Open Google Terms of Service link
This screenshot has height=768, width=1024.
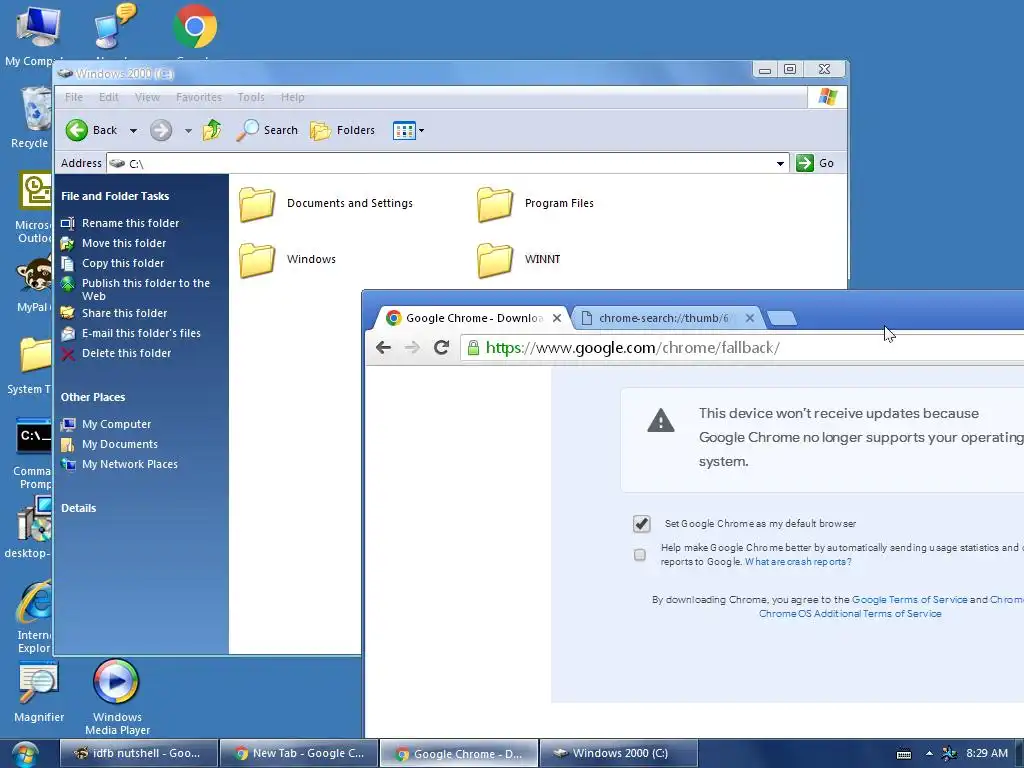point(909,600)
